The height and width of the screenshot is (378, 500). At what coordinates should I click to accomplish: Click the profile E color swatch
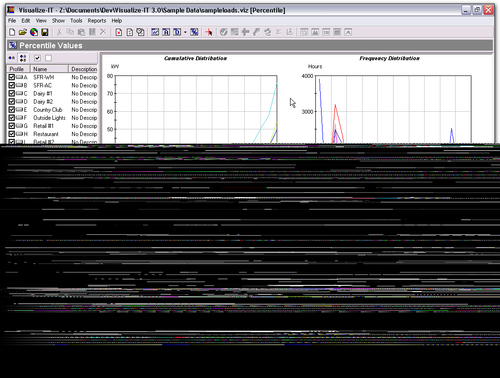(19, 109)
